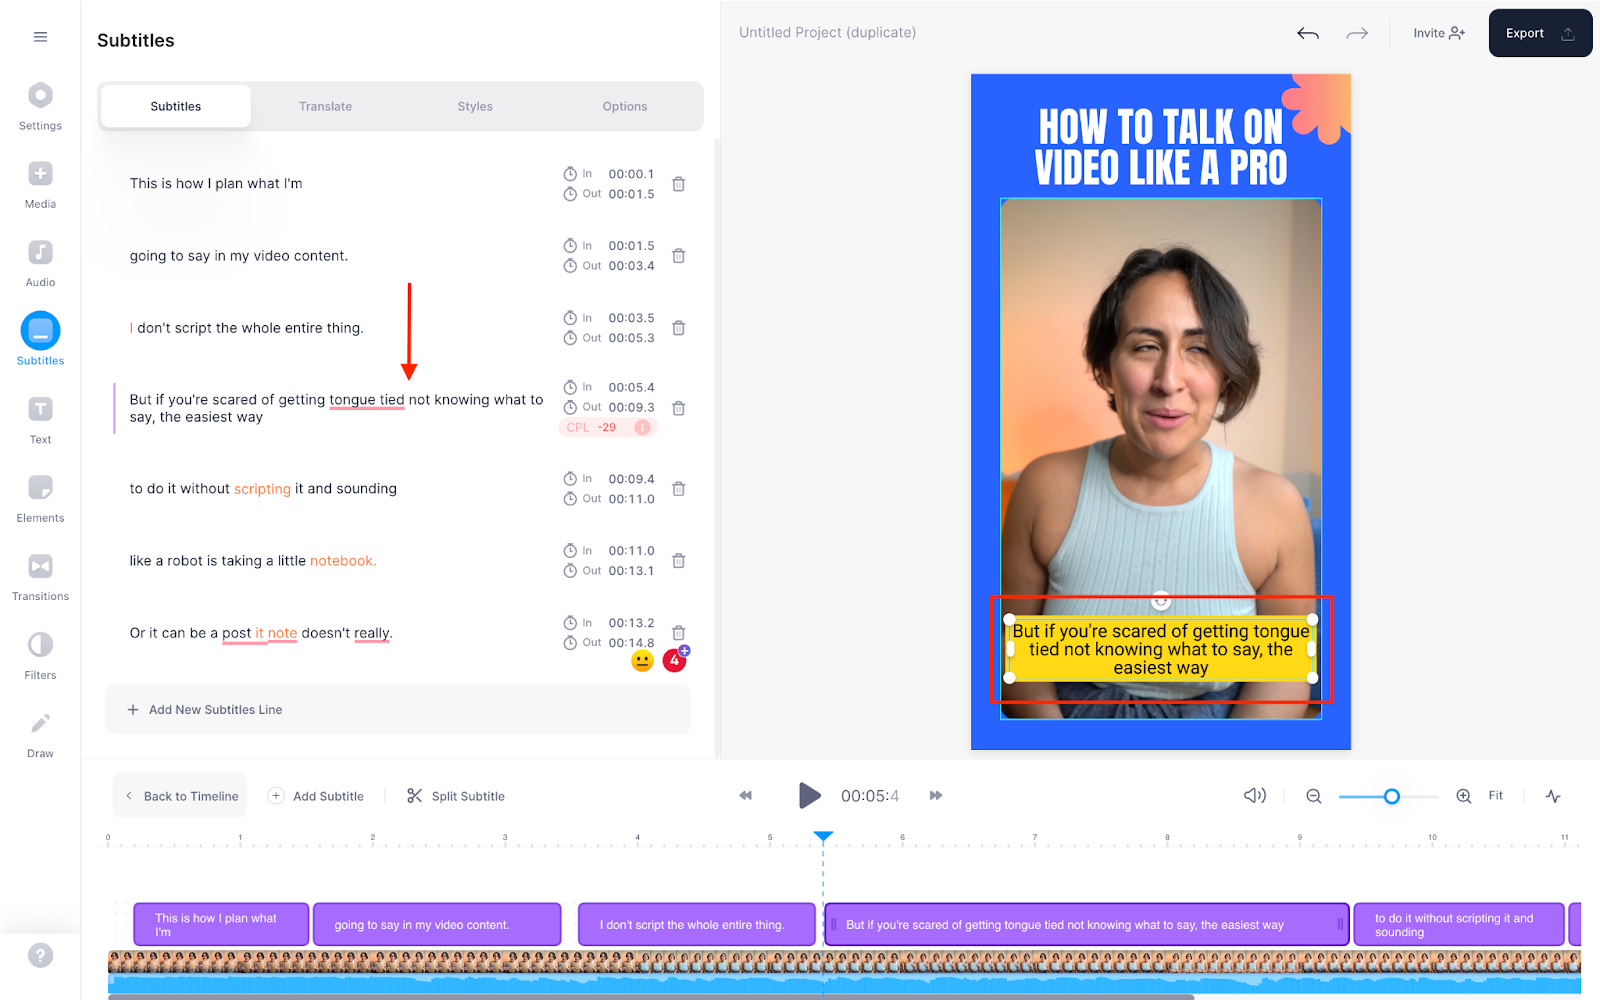Image resolution: width=1600 pixels, height=1000 pixels.
Task: Click Split Subtitle
Action: coord(456,796)
